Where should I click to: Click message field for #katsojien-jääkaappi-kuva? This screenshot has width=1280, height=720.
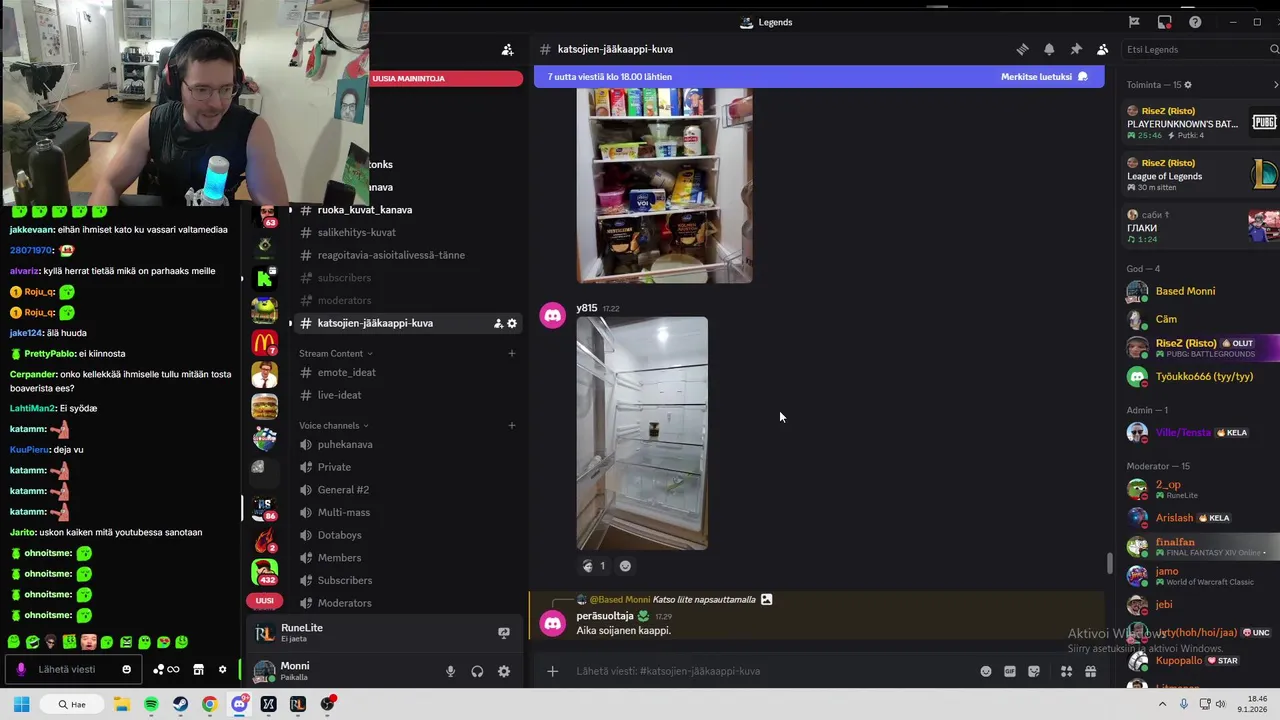tap(770, 671)
